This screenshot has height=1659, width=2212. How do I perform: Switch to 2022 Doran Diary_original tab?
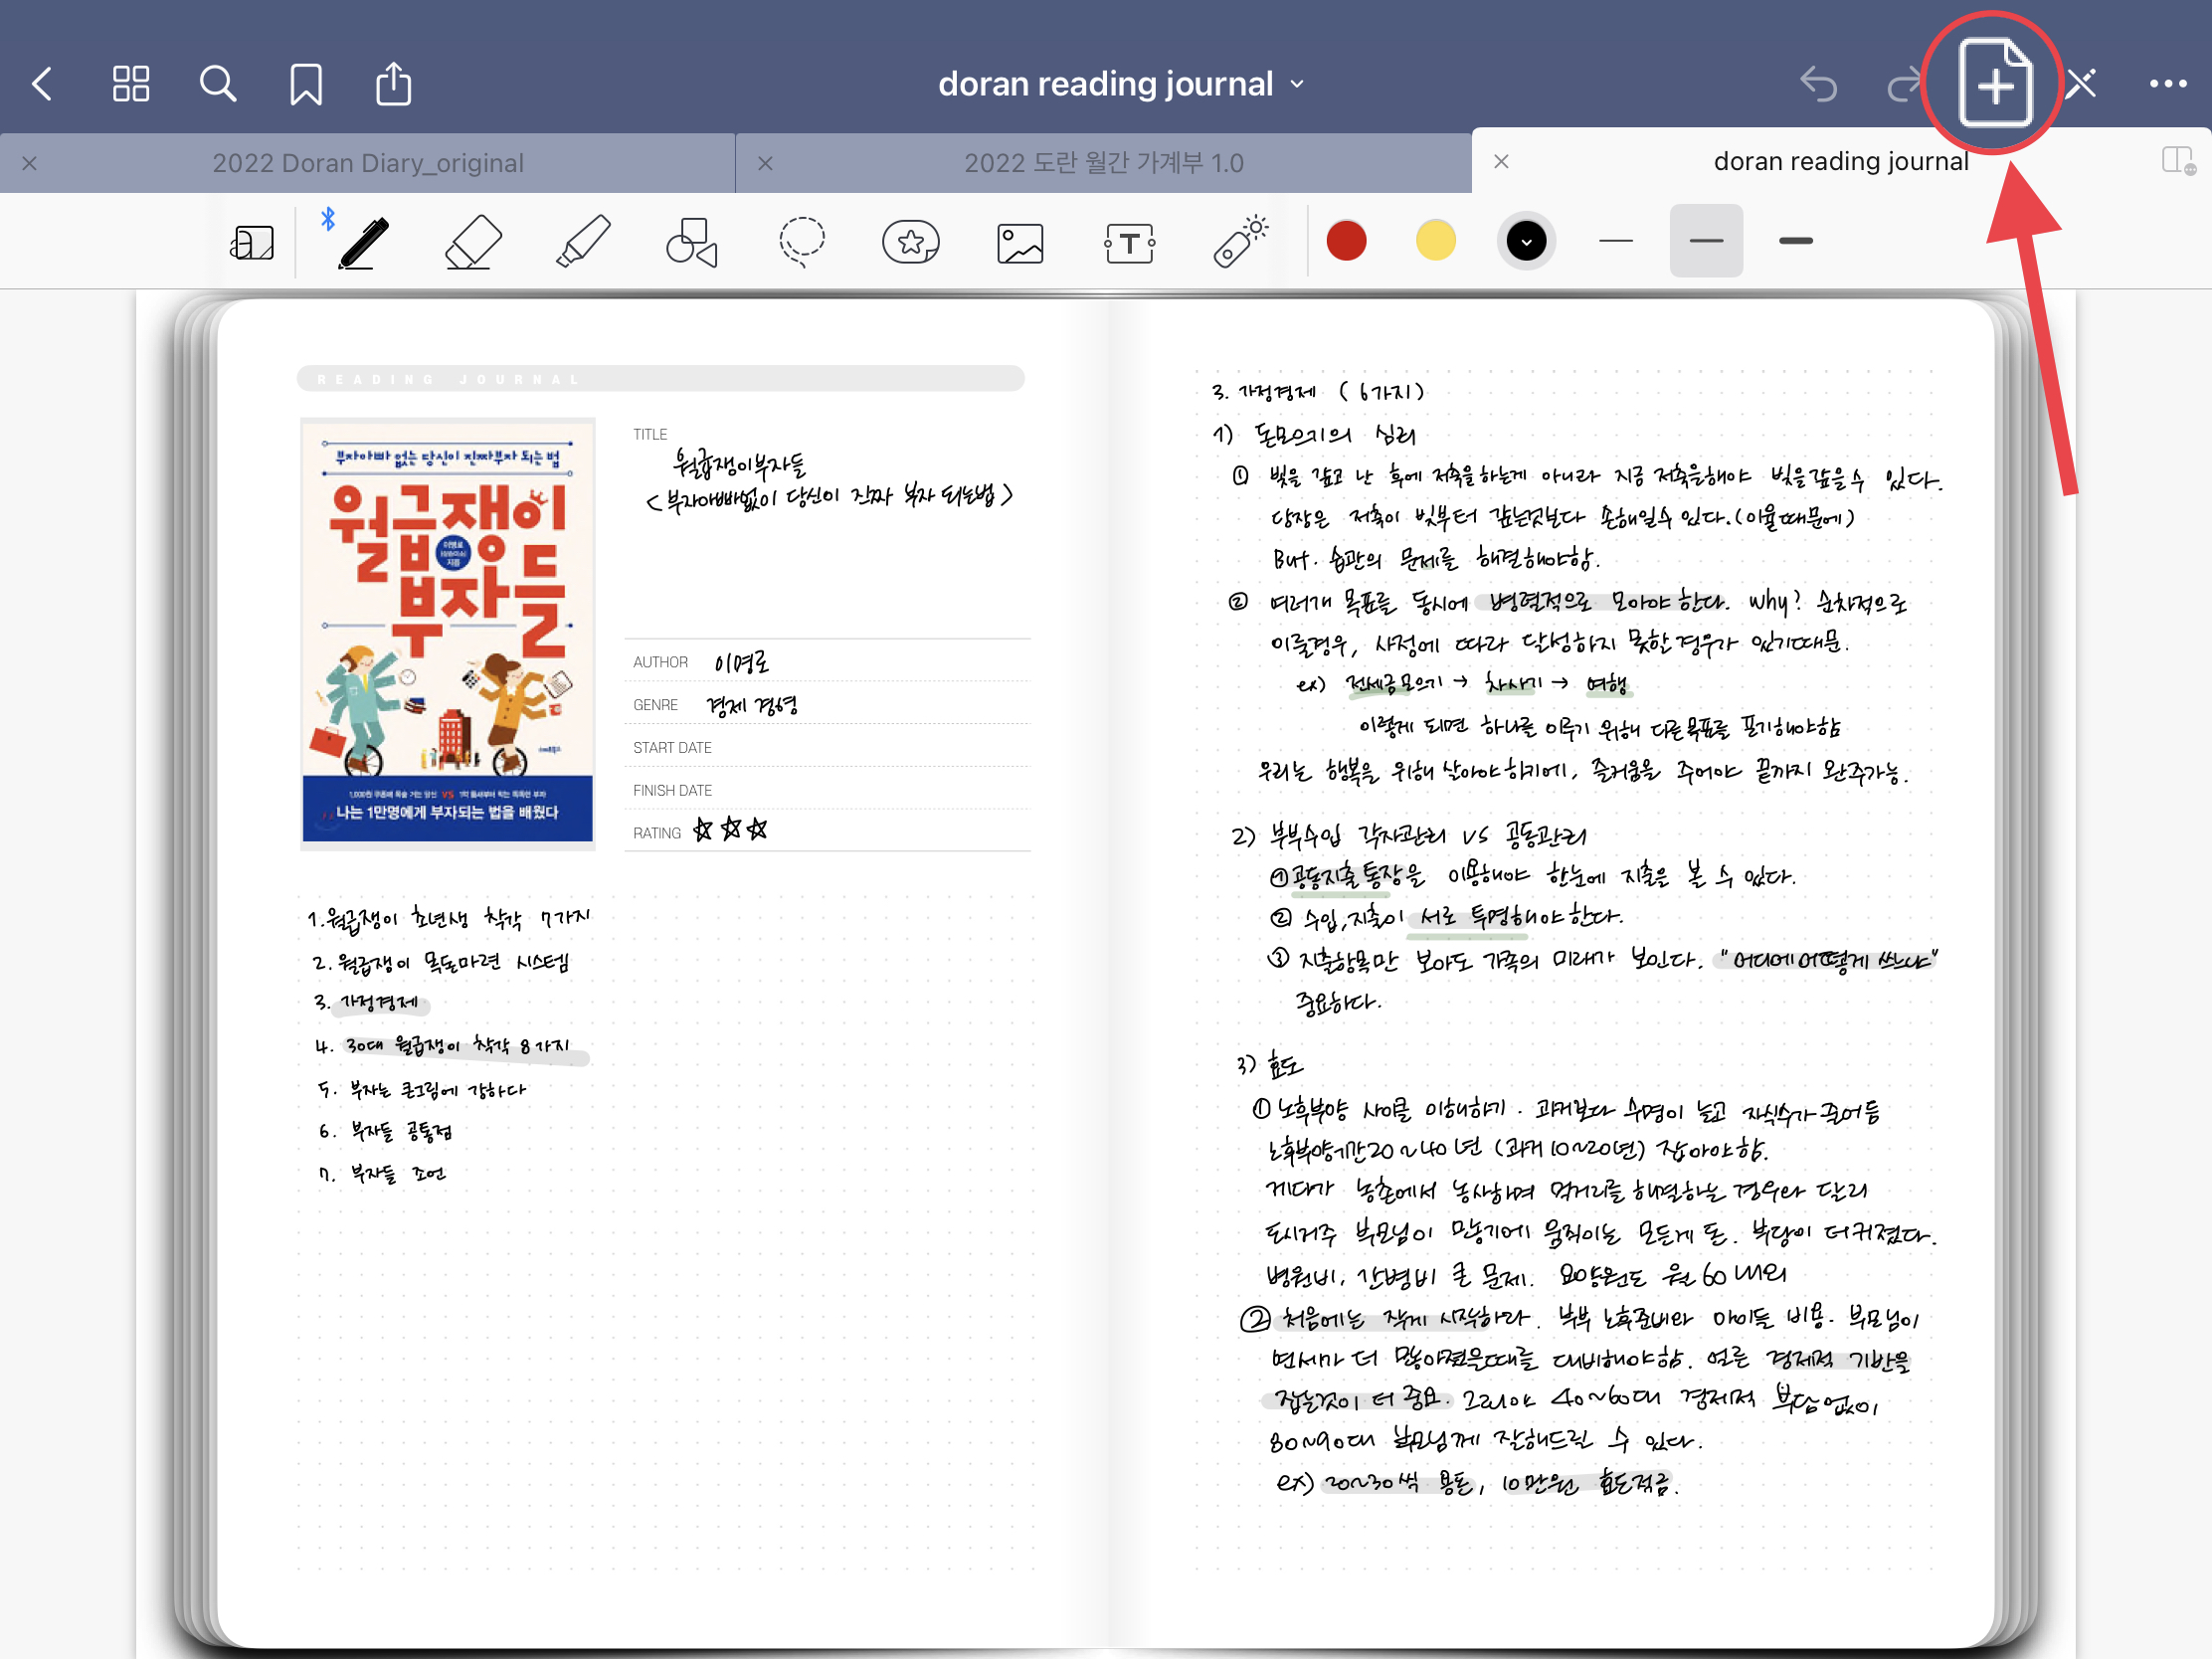click(368, 163)
